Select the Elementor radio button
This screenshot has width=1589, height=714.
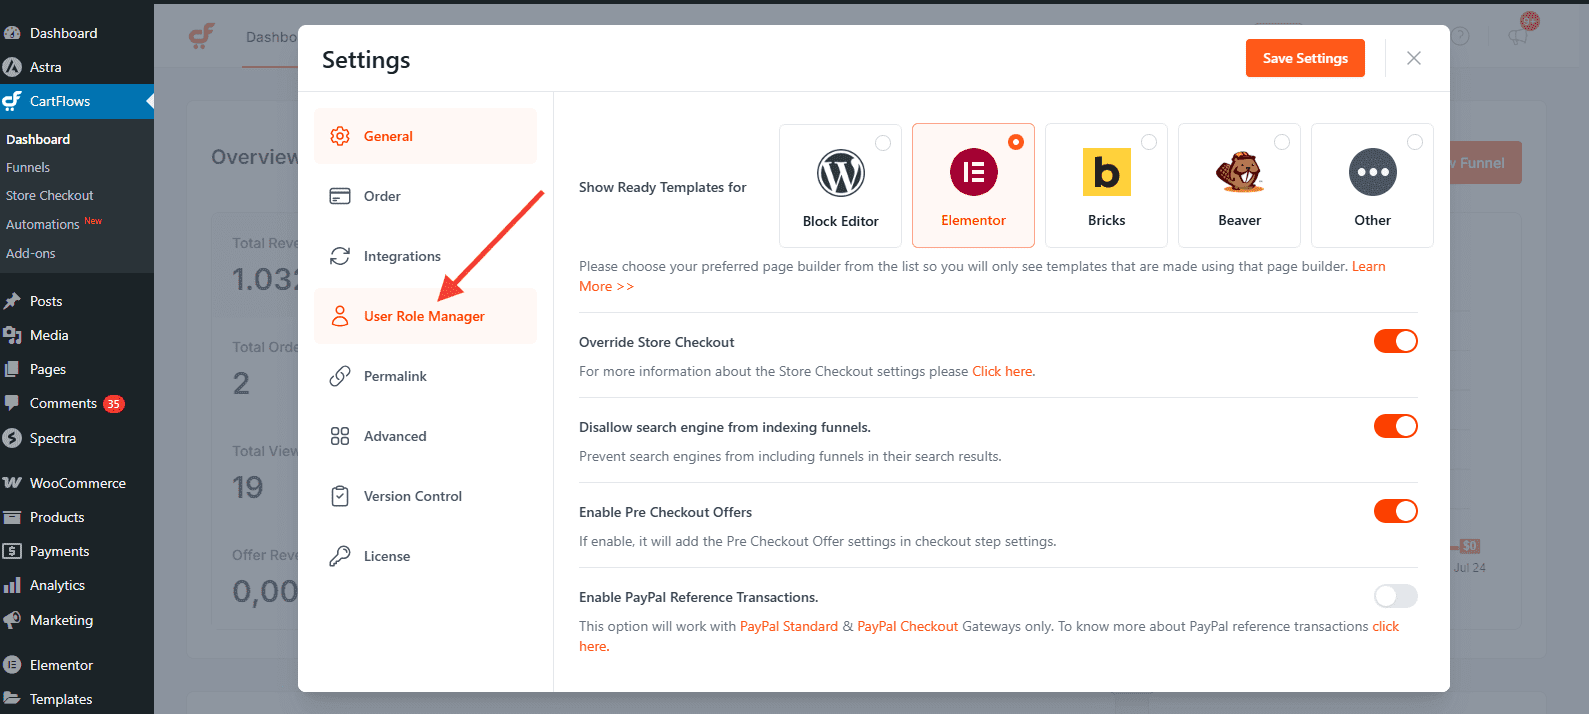tap(1016, 142)
